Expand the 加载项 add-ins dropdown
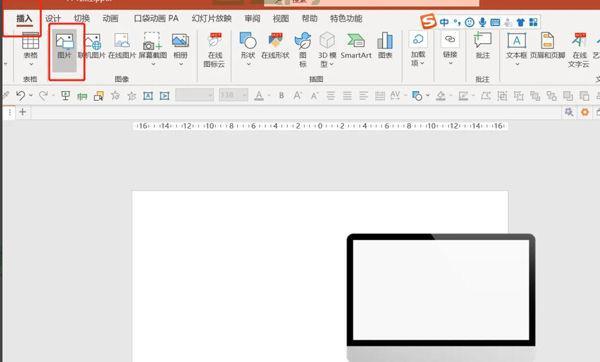 coord(422,63)
